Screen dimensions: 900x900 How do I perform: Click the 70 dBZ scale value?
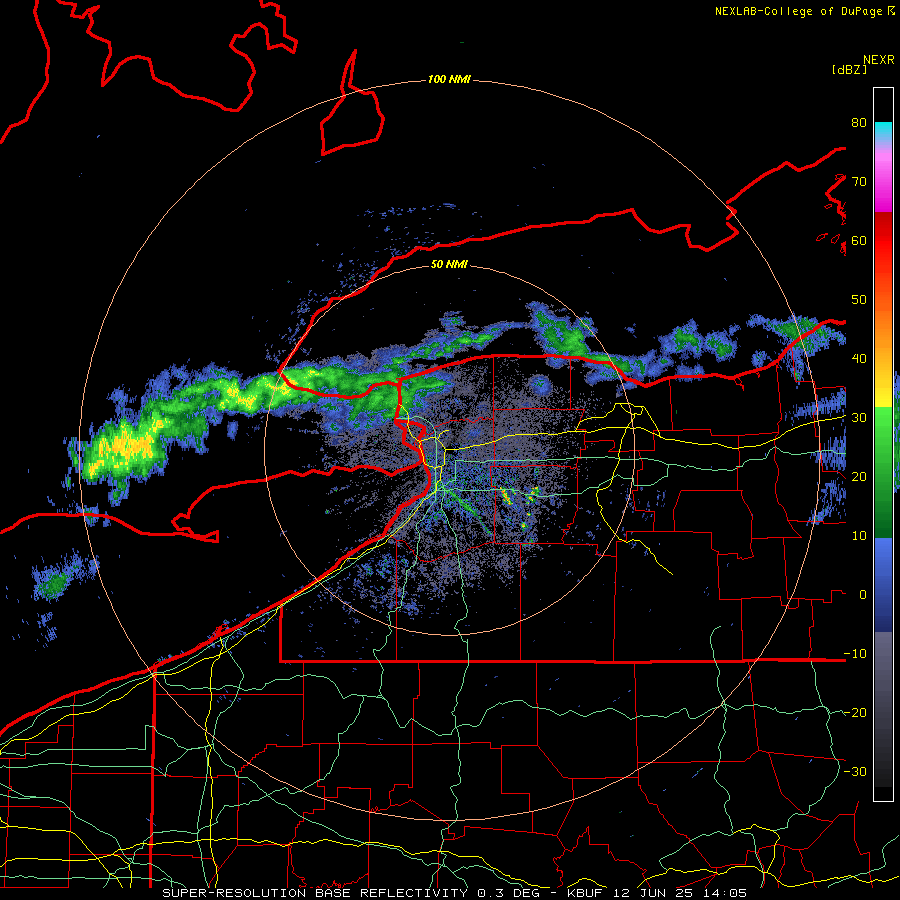(859, 181)
